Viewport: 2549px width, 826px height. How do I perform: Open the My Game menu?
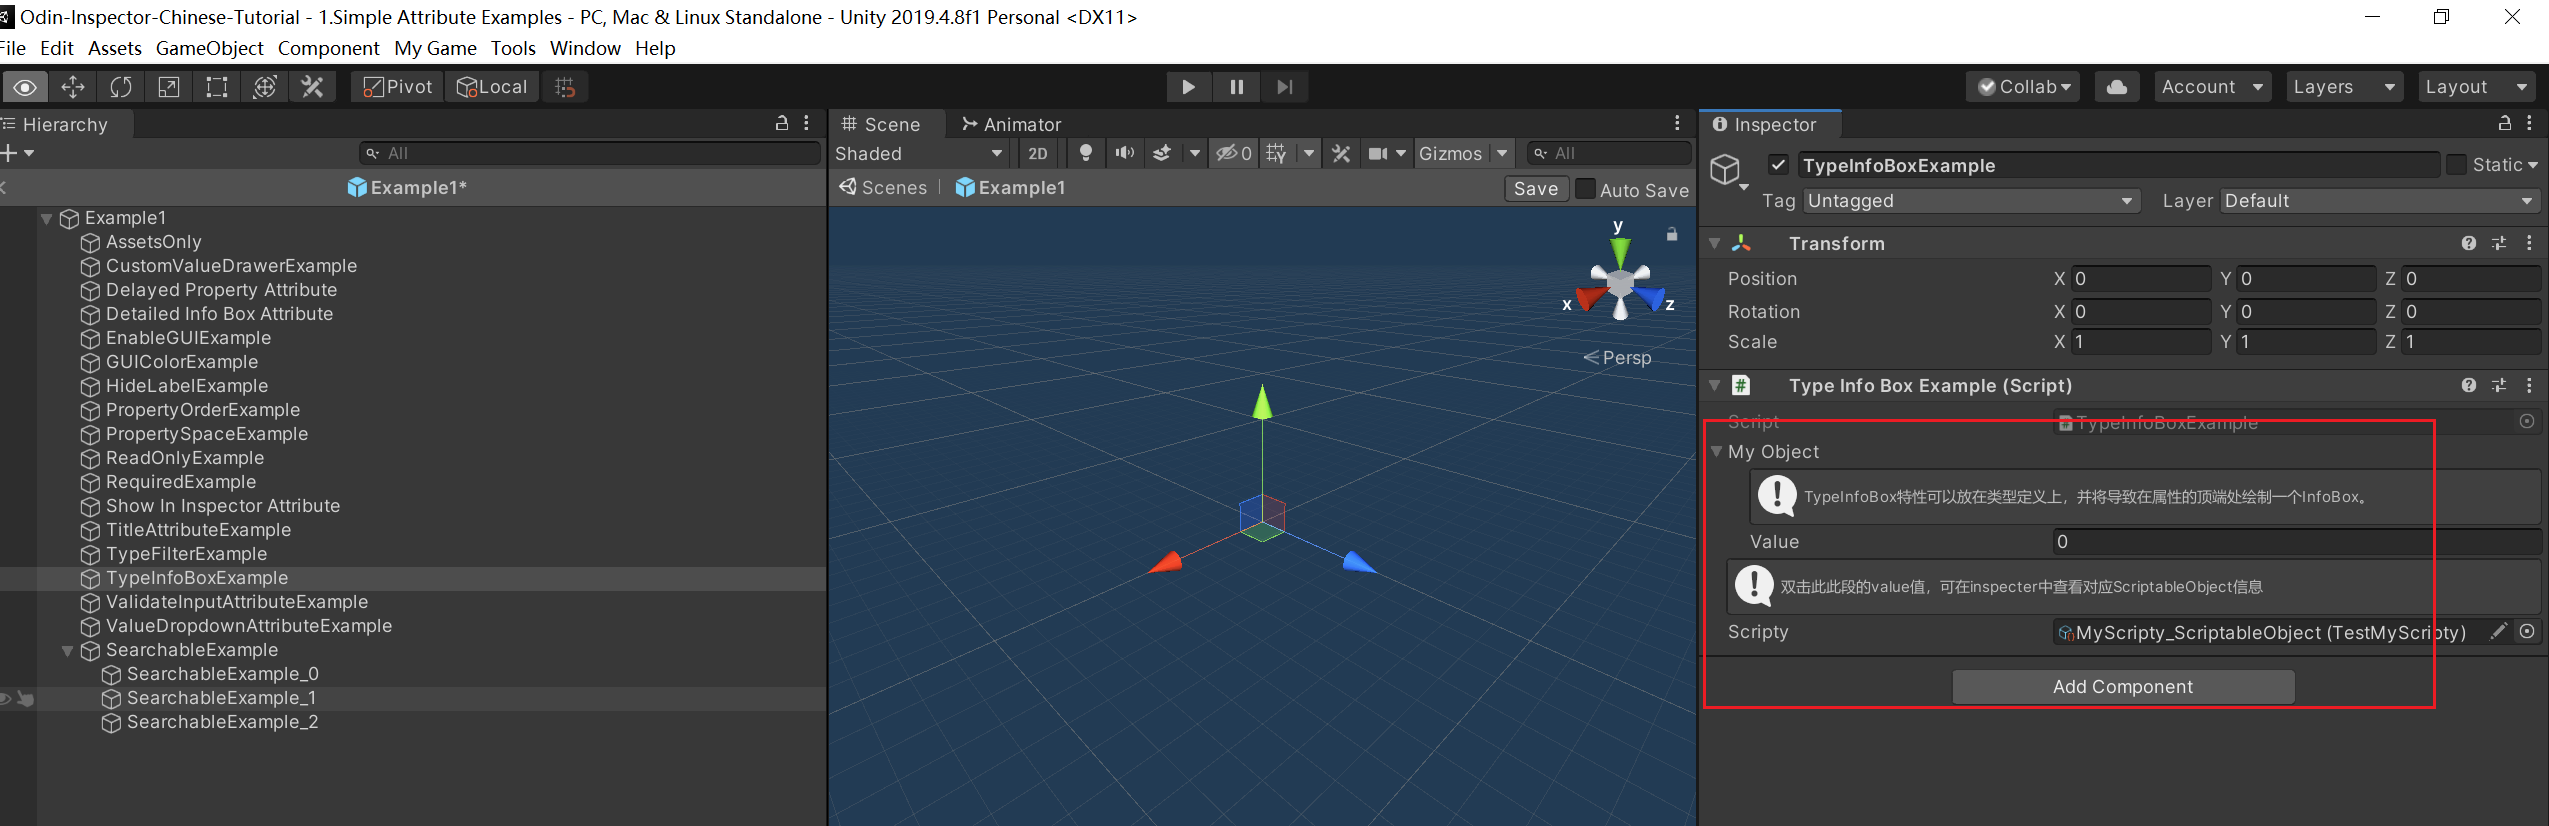435,48
